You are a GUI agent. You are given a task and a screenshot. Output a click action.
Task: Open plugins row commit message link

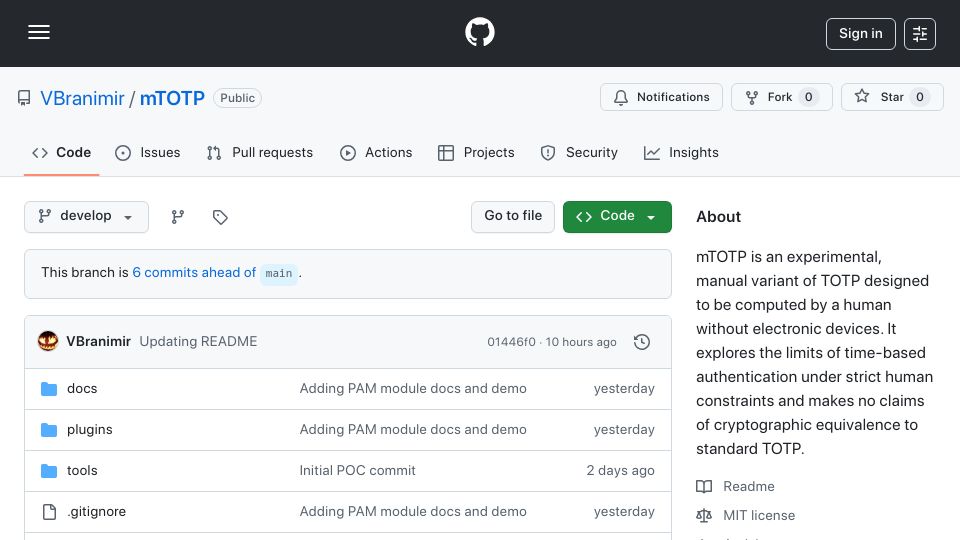[x=413, y=430]
